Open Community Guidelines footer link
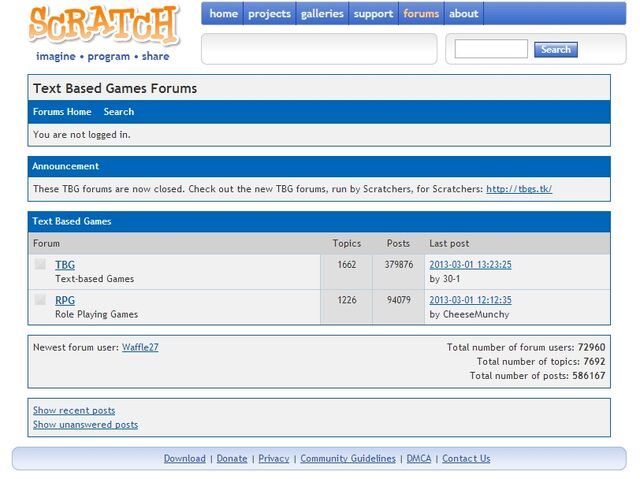640x479 pixels. point(348,459)
